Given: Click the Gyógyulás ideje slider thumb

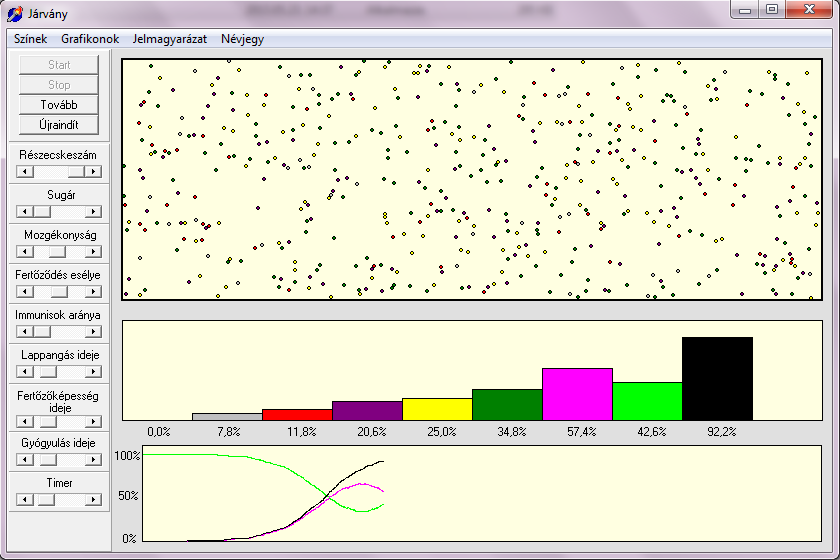Looking at the screenshot, I should [x=48, y=459].
